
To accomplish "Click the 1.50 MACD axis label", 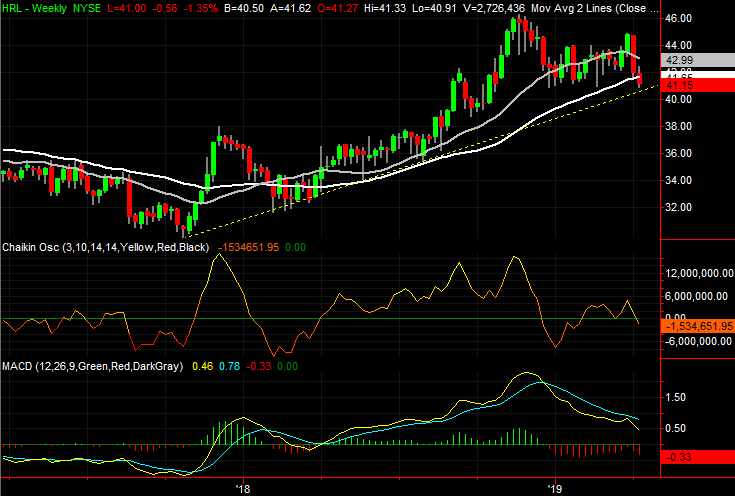I will tap(675, 397).
